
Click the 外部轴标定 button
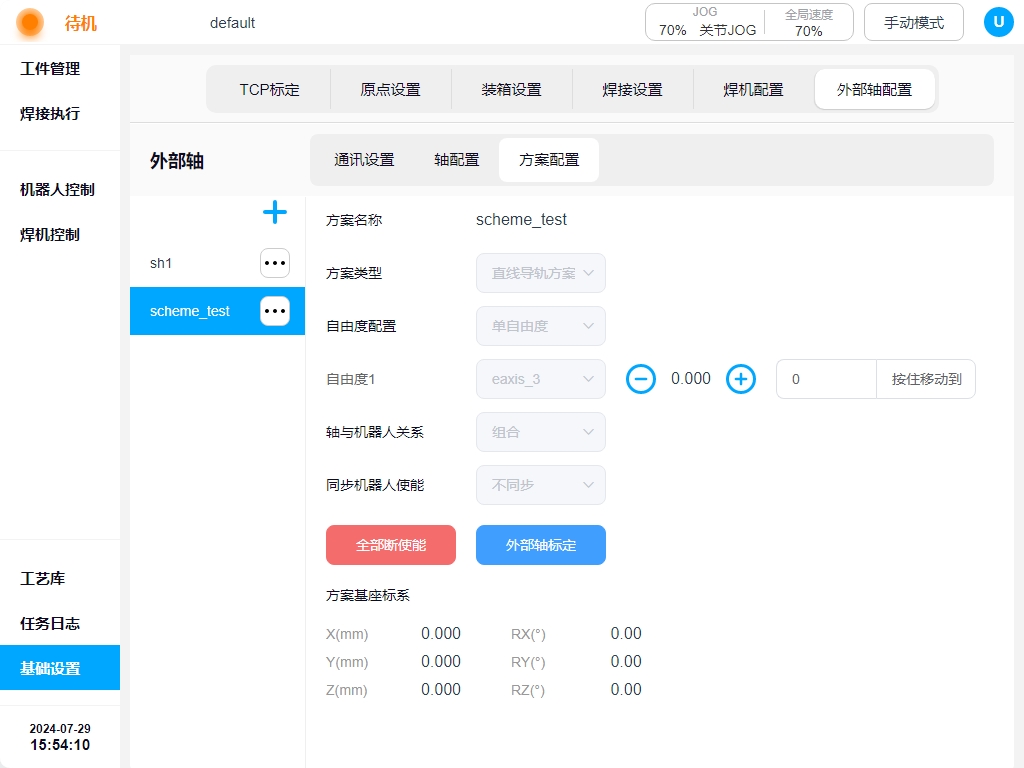pos(541,545)
